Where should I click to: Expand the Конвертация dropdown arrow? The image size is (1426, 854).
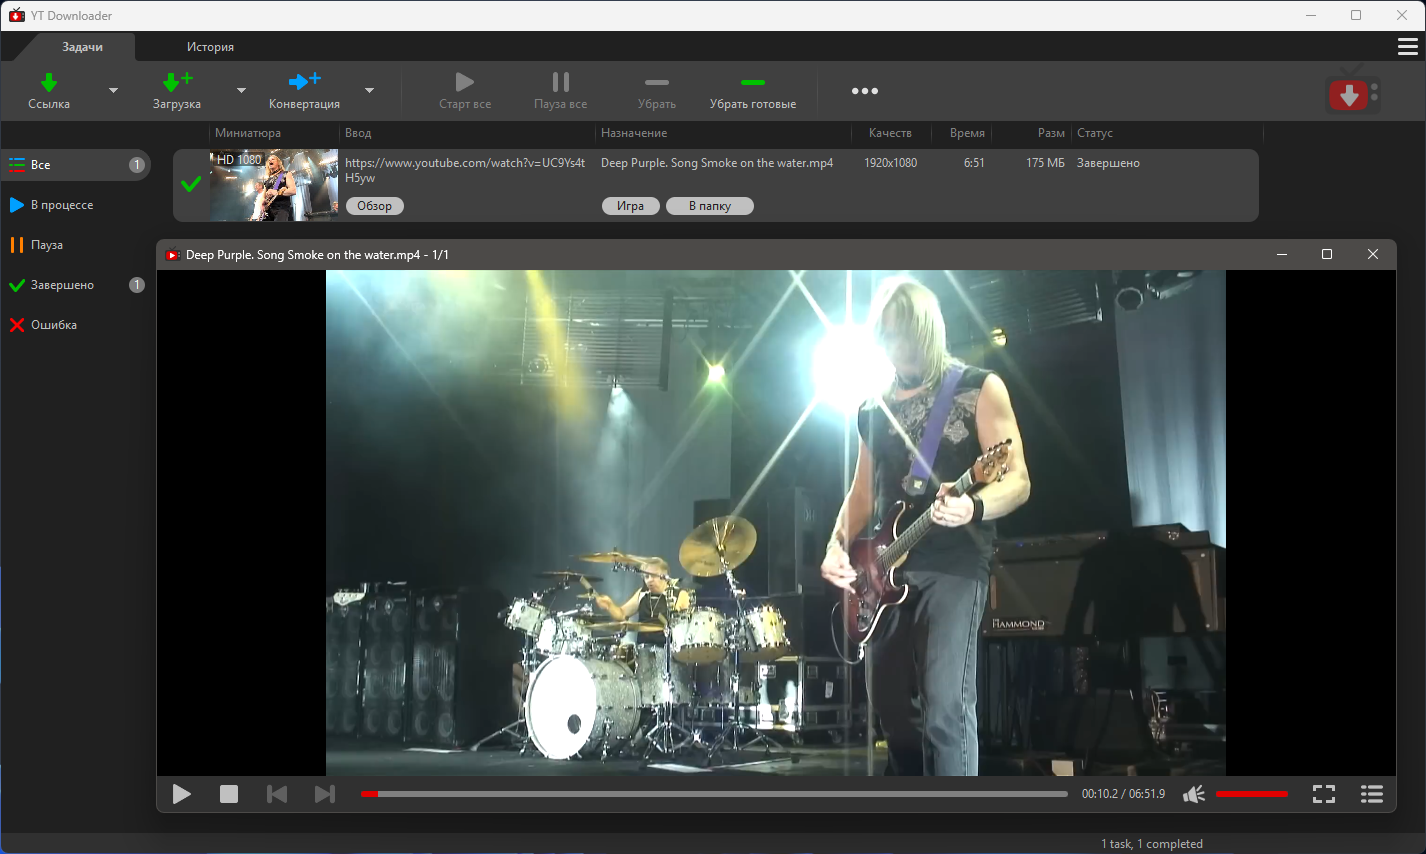pyautogui.click(x=369, y=91)
